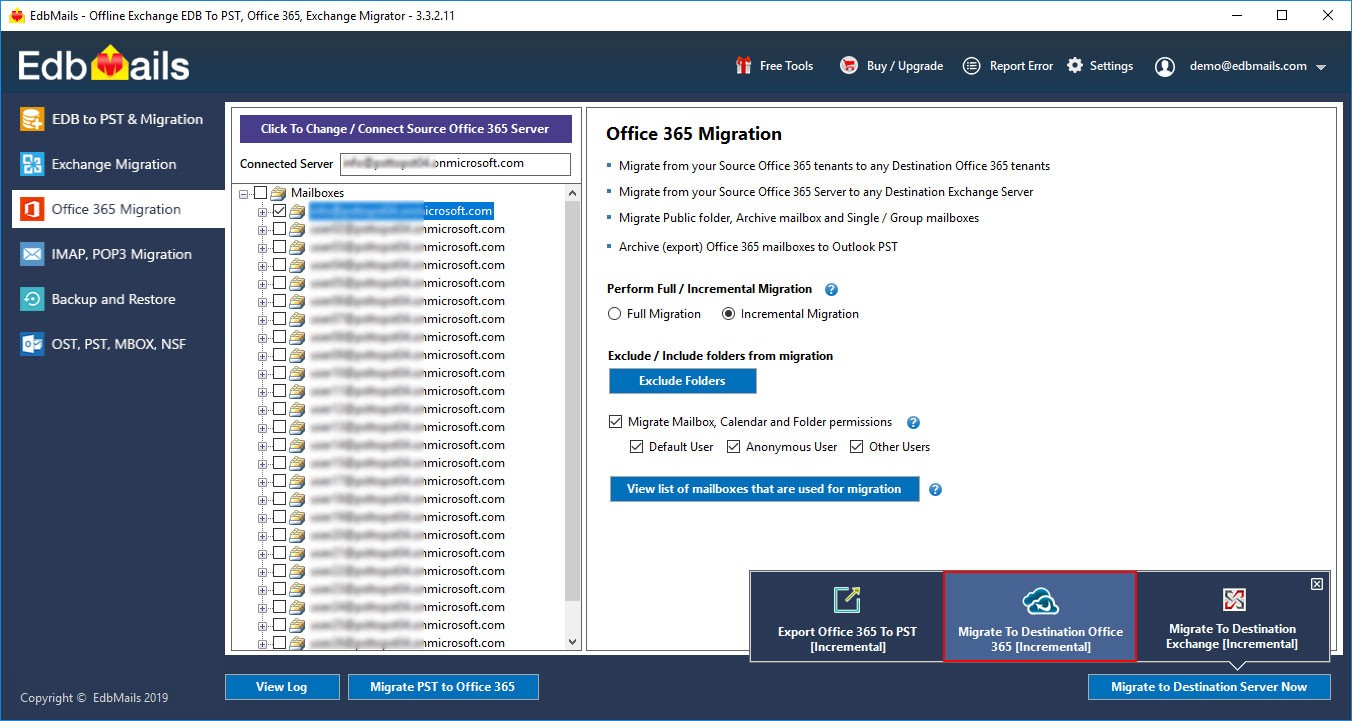Open the Report Error option
1352x721 pixels.
pyautogui.click(x=1008, y=66)
